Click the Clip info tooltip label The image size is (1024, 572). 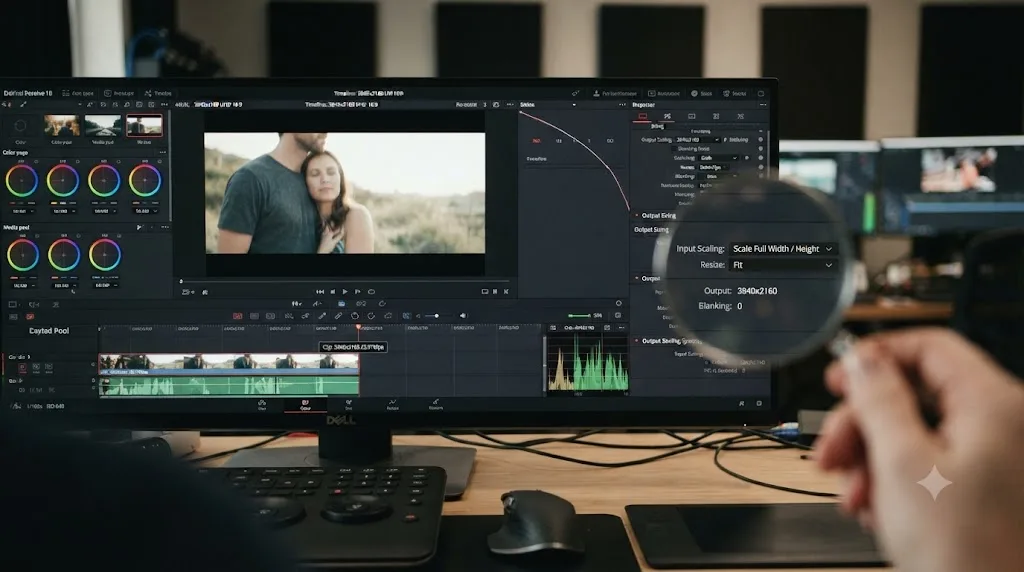(353, 347)
